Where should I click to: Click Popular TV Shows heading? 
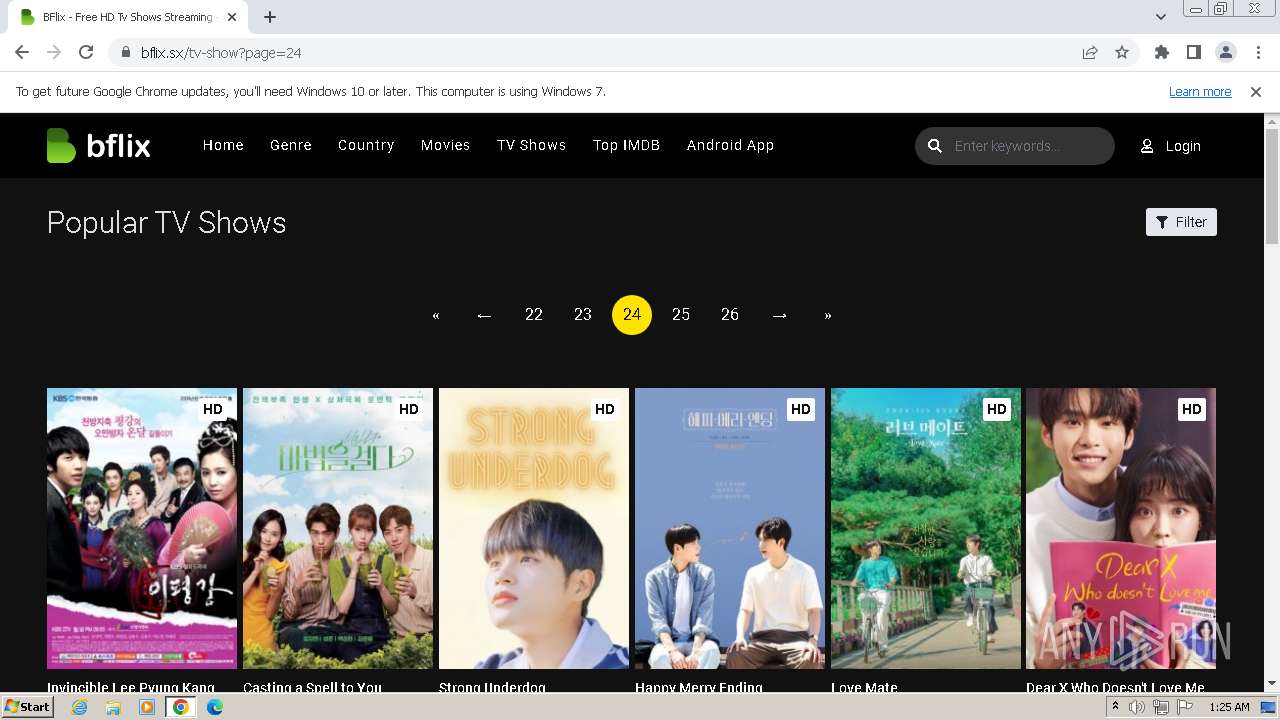[x=167, y=222]
